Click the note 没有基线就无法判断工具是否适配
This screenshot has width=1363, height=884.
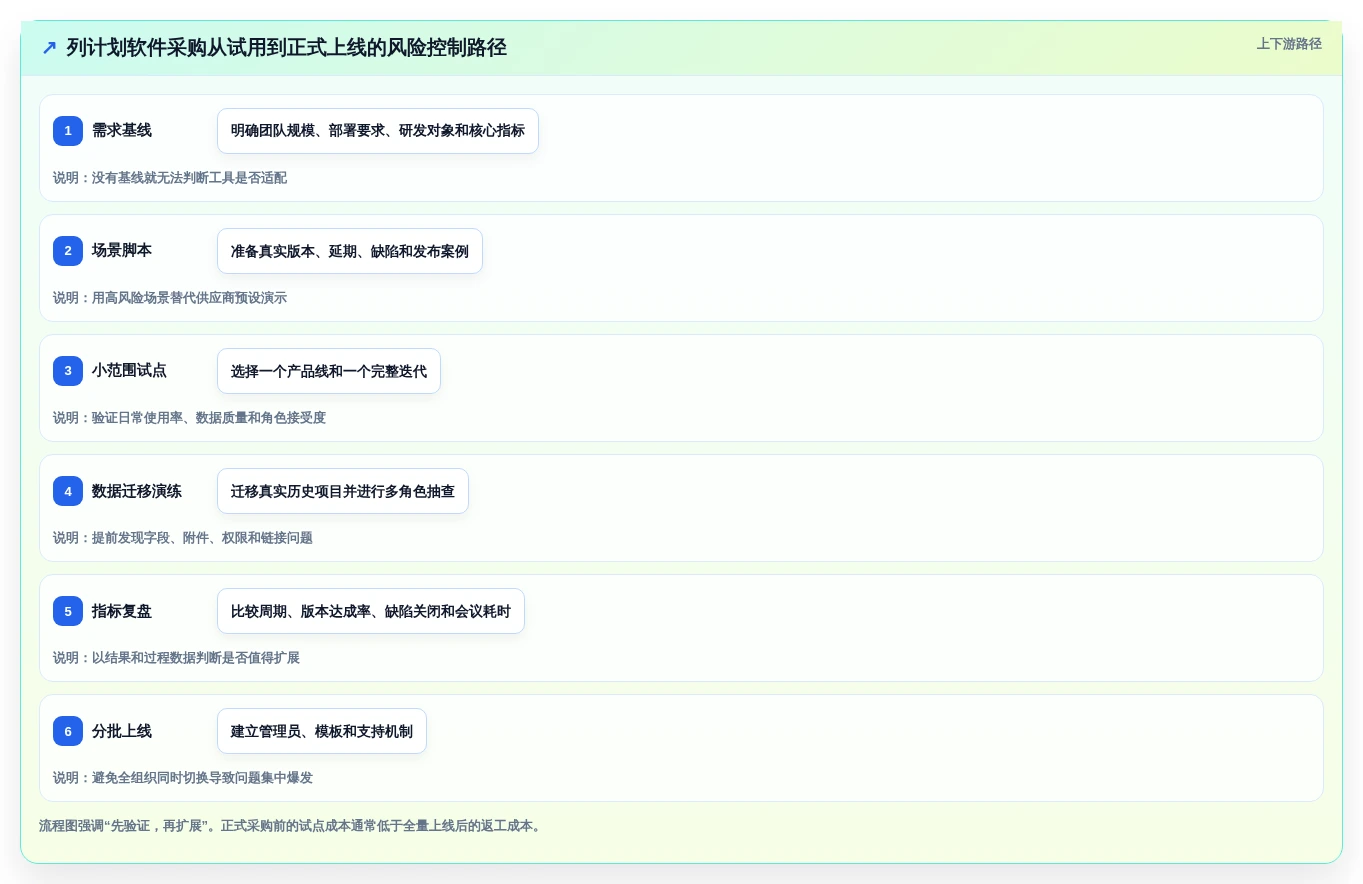[x=170, y=178]
